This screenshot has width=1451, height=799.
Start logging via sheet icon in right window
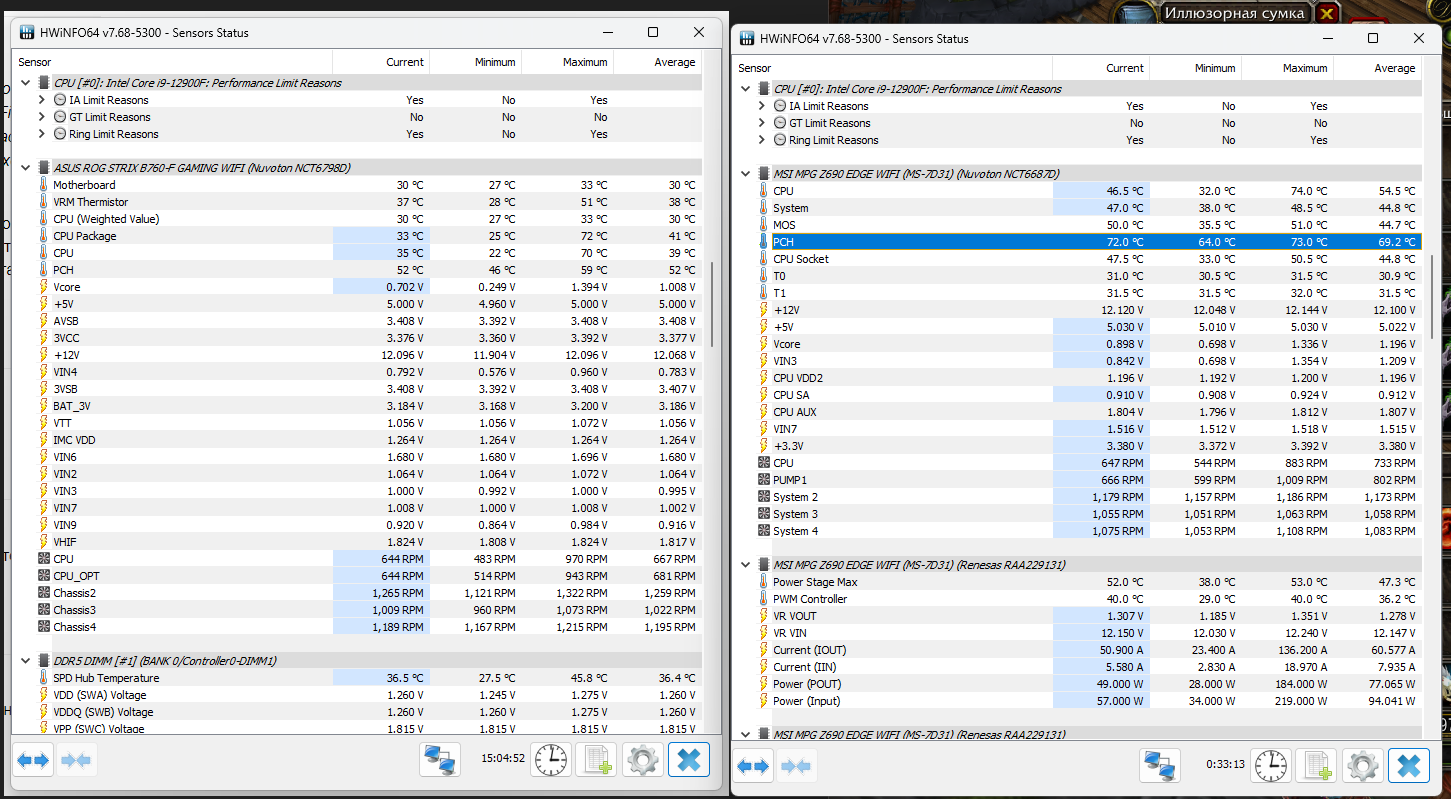[1318, 766]
